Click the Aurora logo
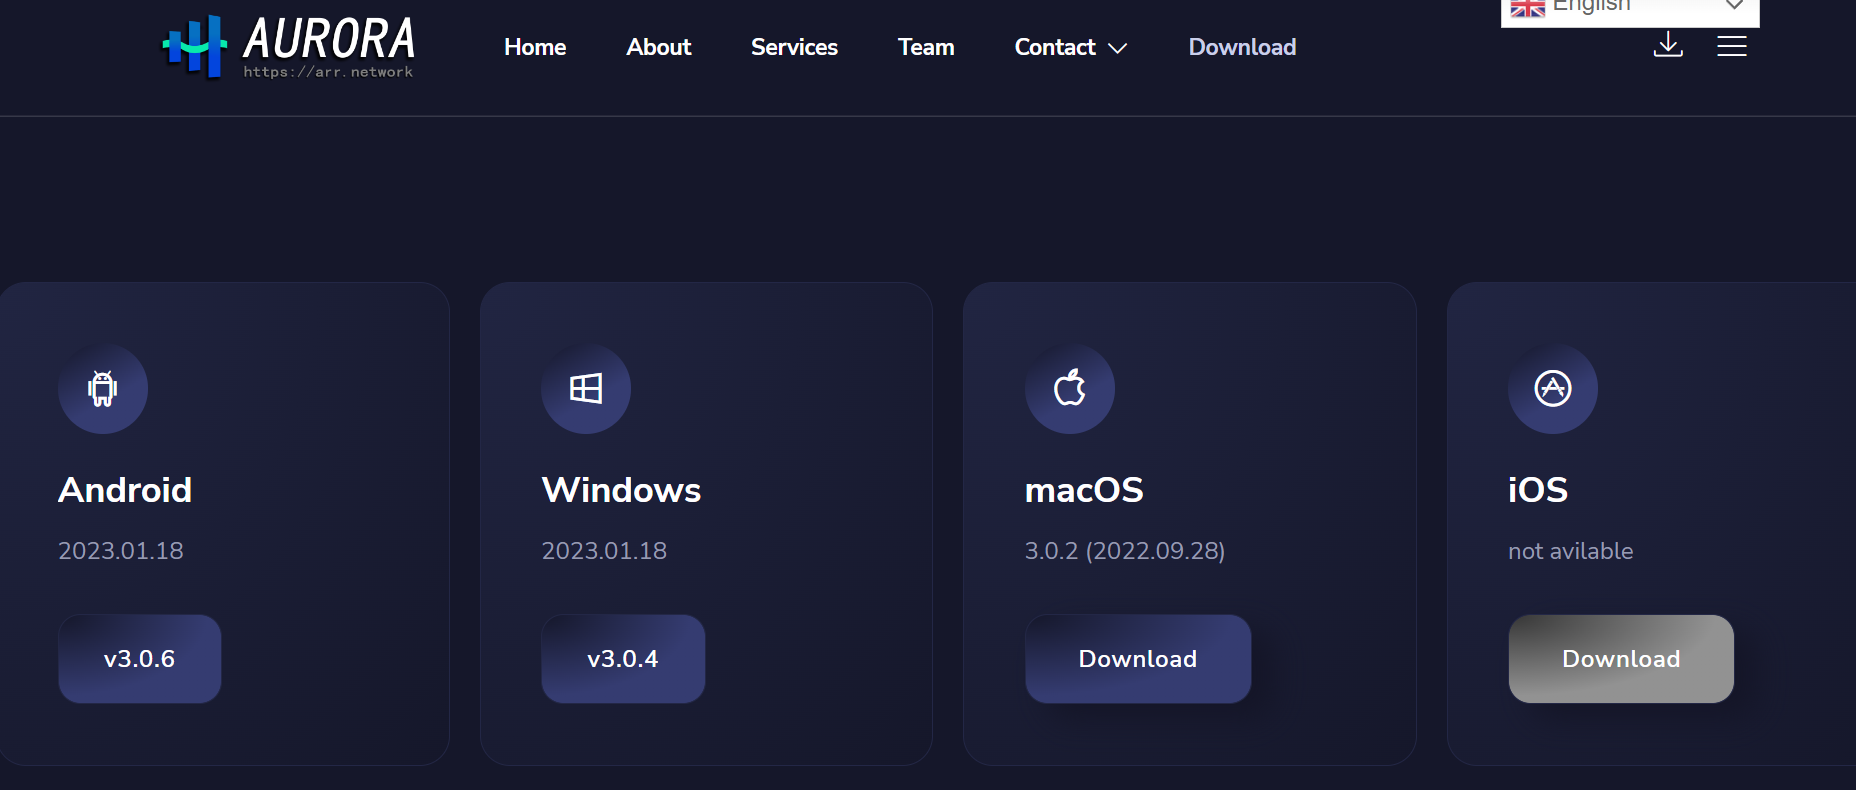Viewport: 1856px width, 790px height. point(289,46)
